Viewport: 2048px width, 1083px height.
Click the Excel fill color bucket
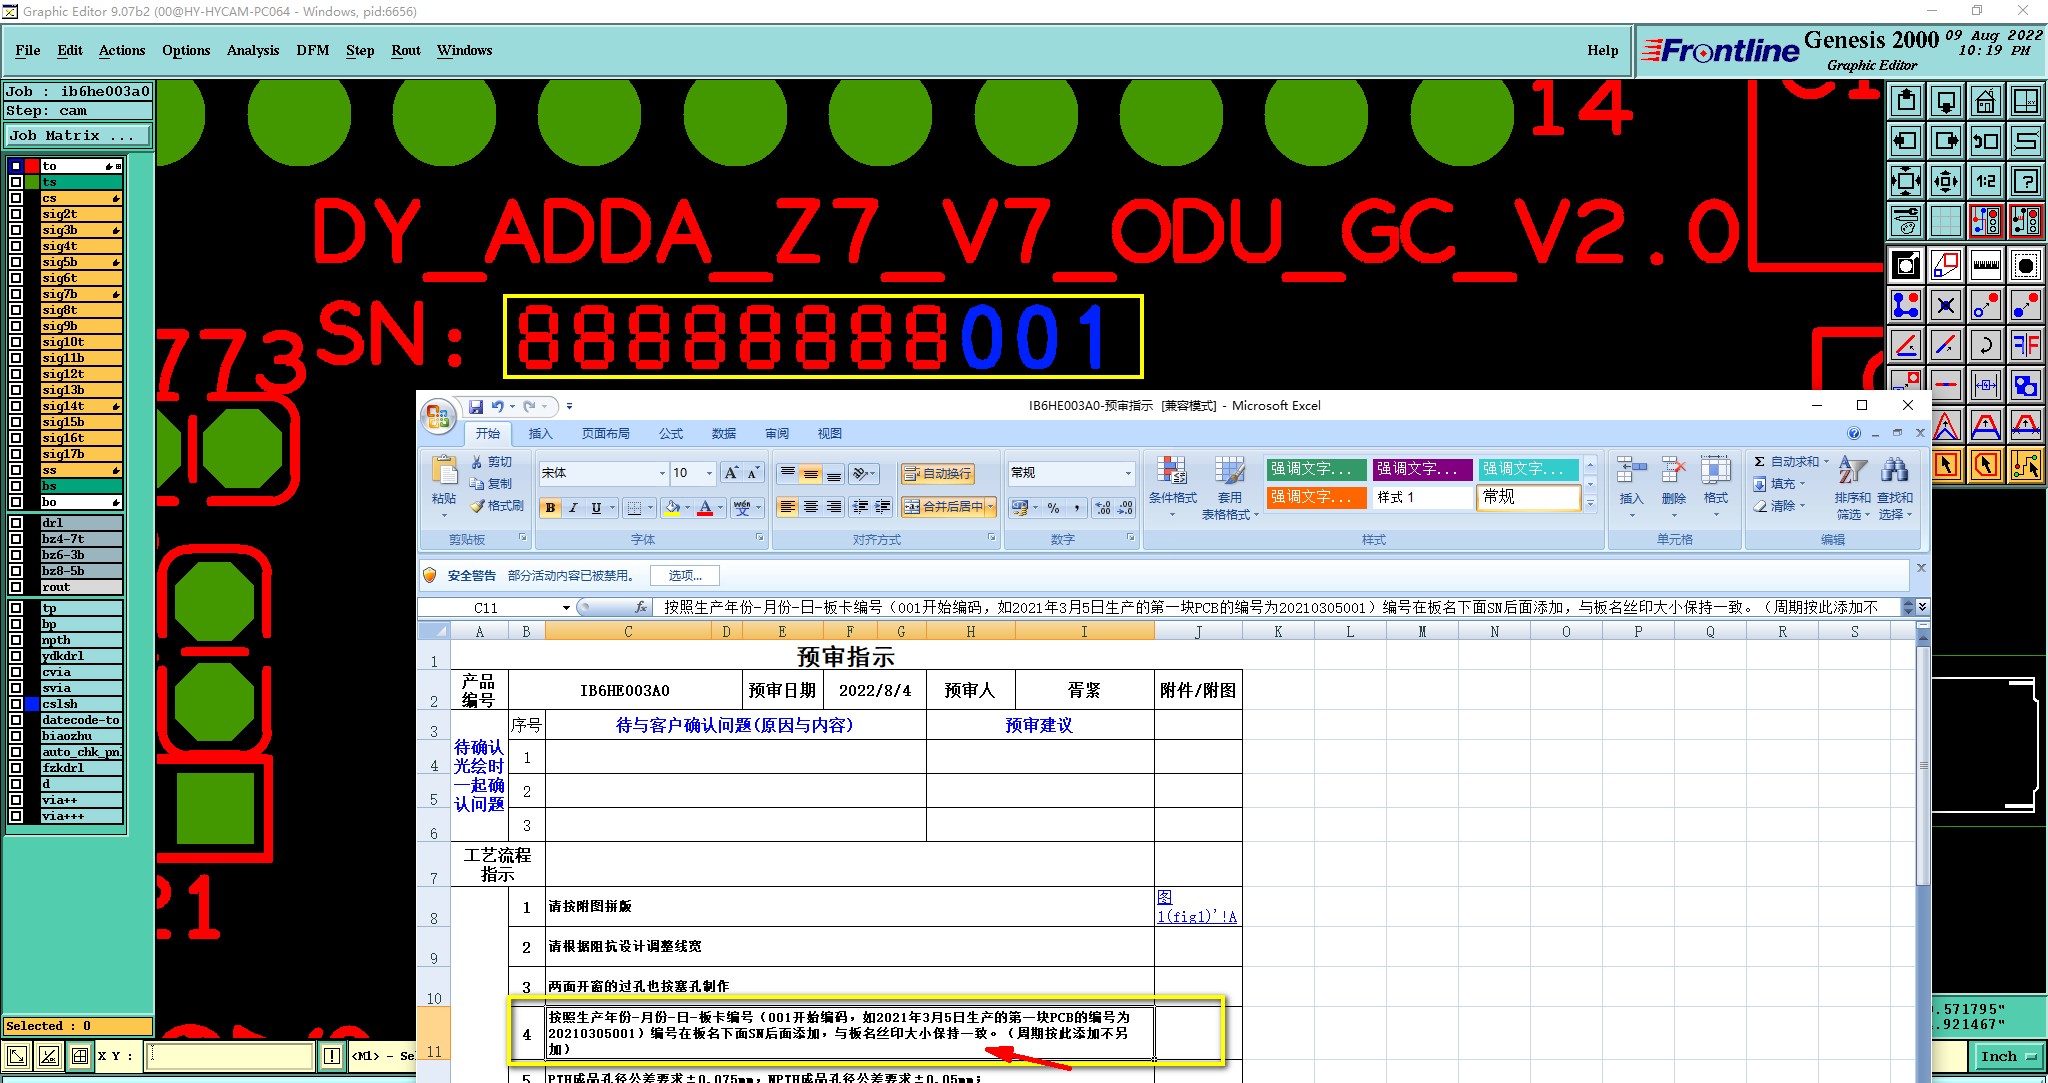click(673, 508)
